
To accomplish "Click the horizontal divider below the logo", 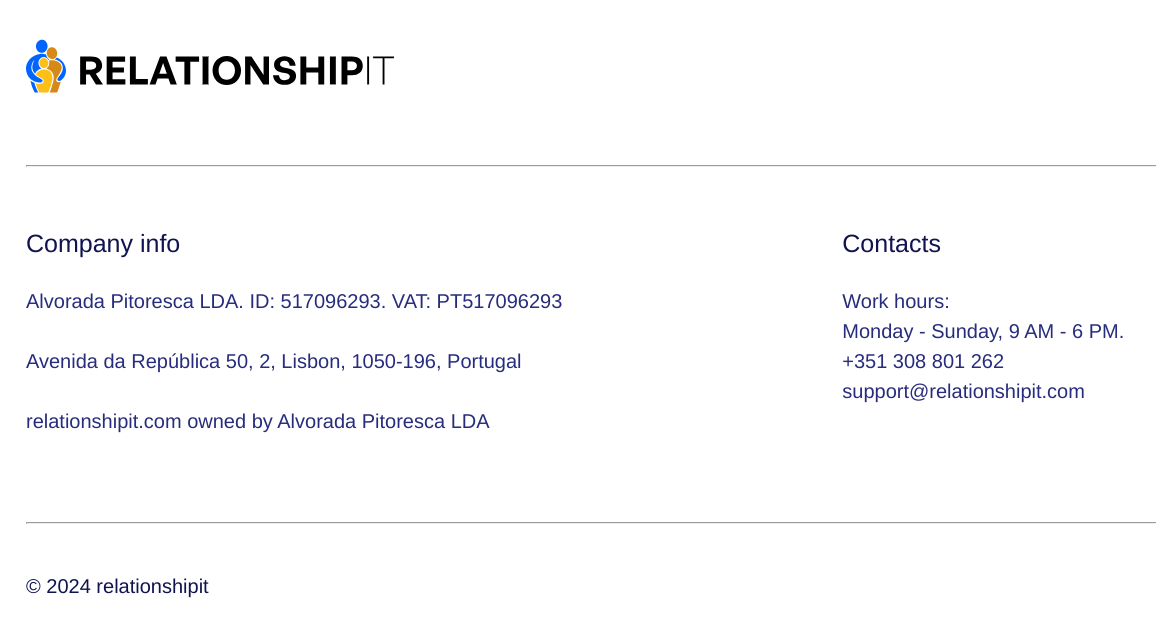I will [x=591, y=166].
